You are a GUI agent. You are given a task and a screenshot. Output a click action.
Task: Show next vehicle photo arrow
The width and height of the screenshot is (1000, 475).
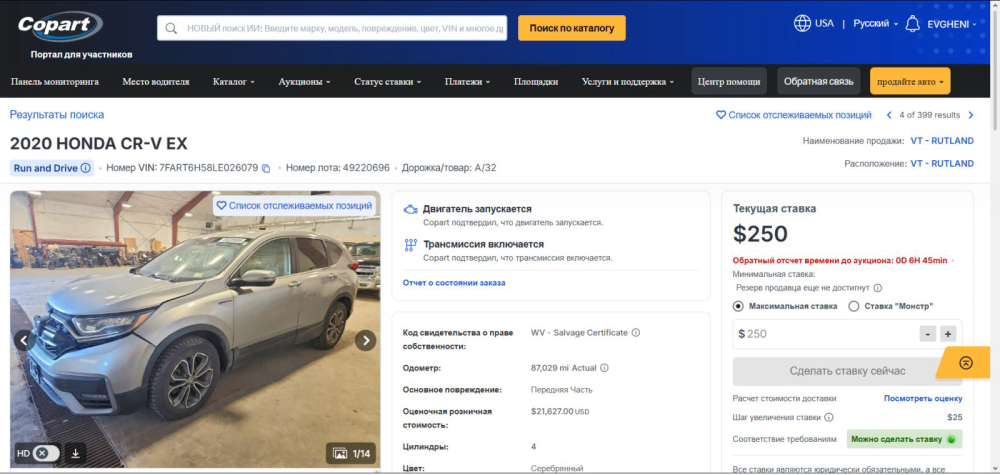tap(365, 340)
